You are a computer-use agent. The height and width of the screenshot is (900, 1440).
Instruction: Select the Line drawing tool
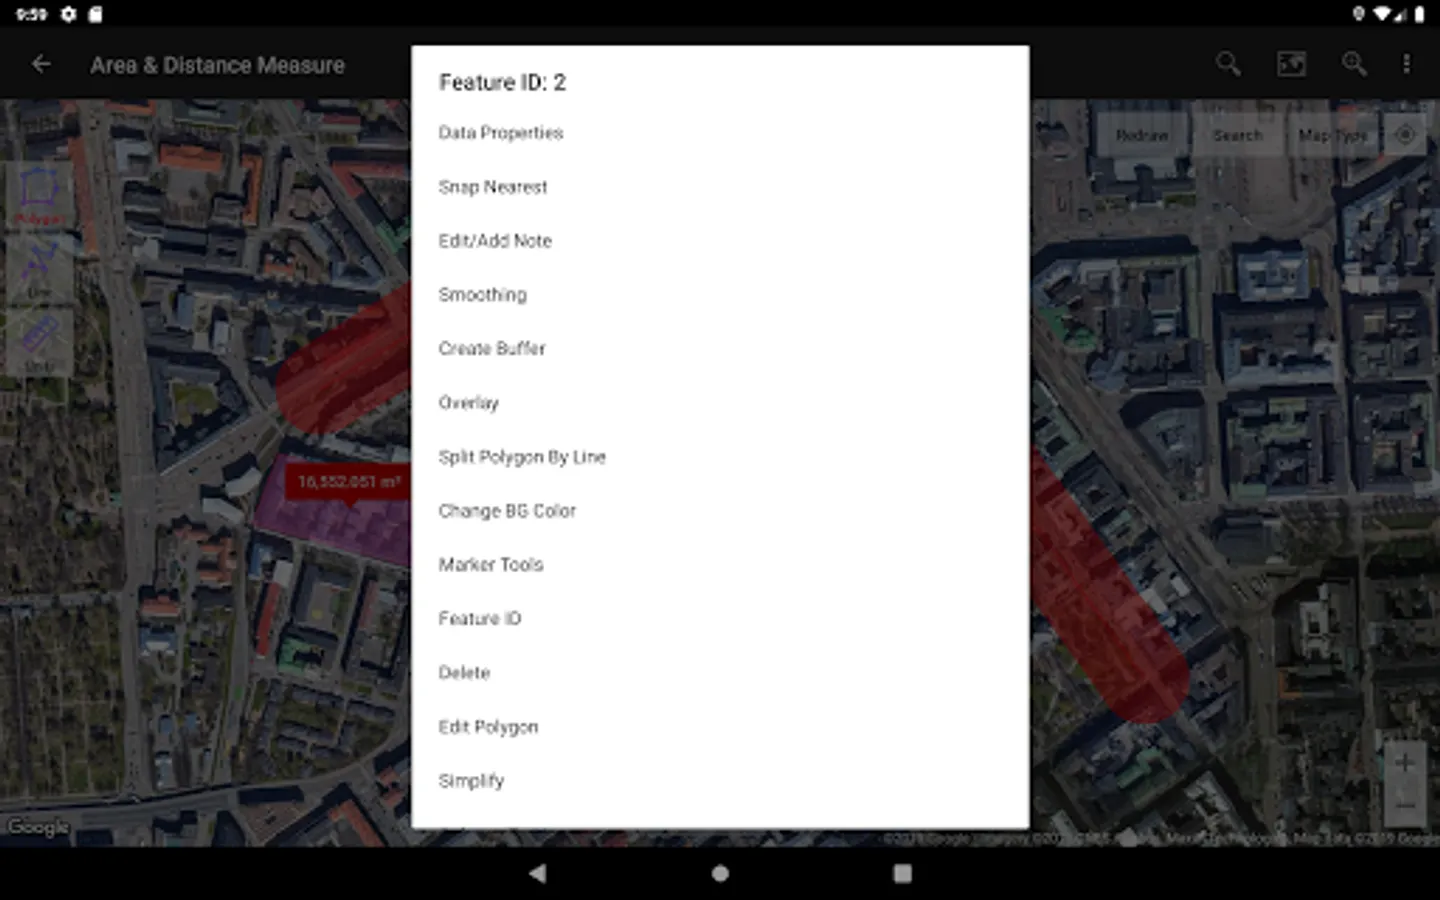click(39, 269)
